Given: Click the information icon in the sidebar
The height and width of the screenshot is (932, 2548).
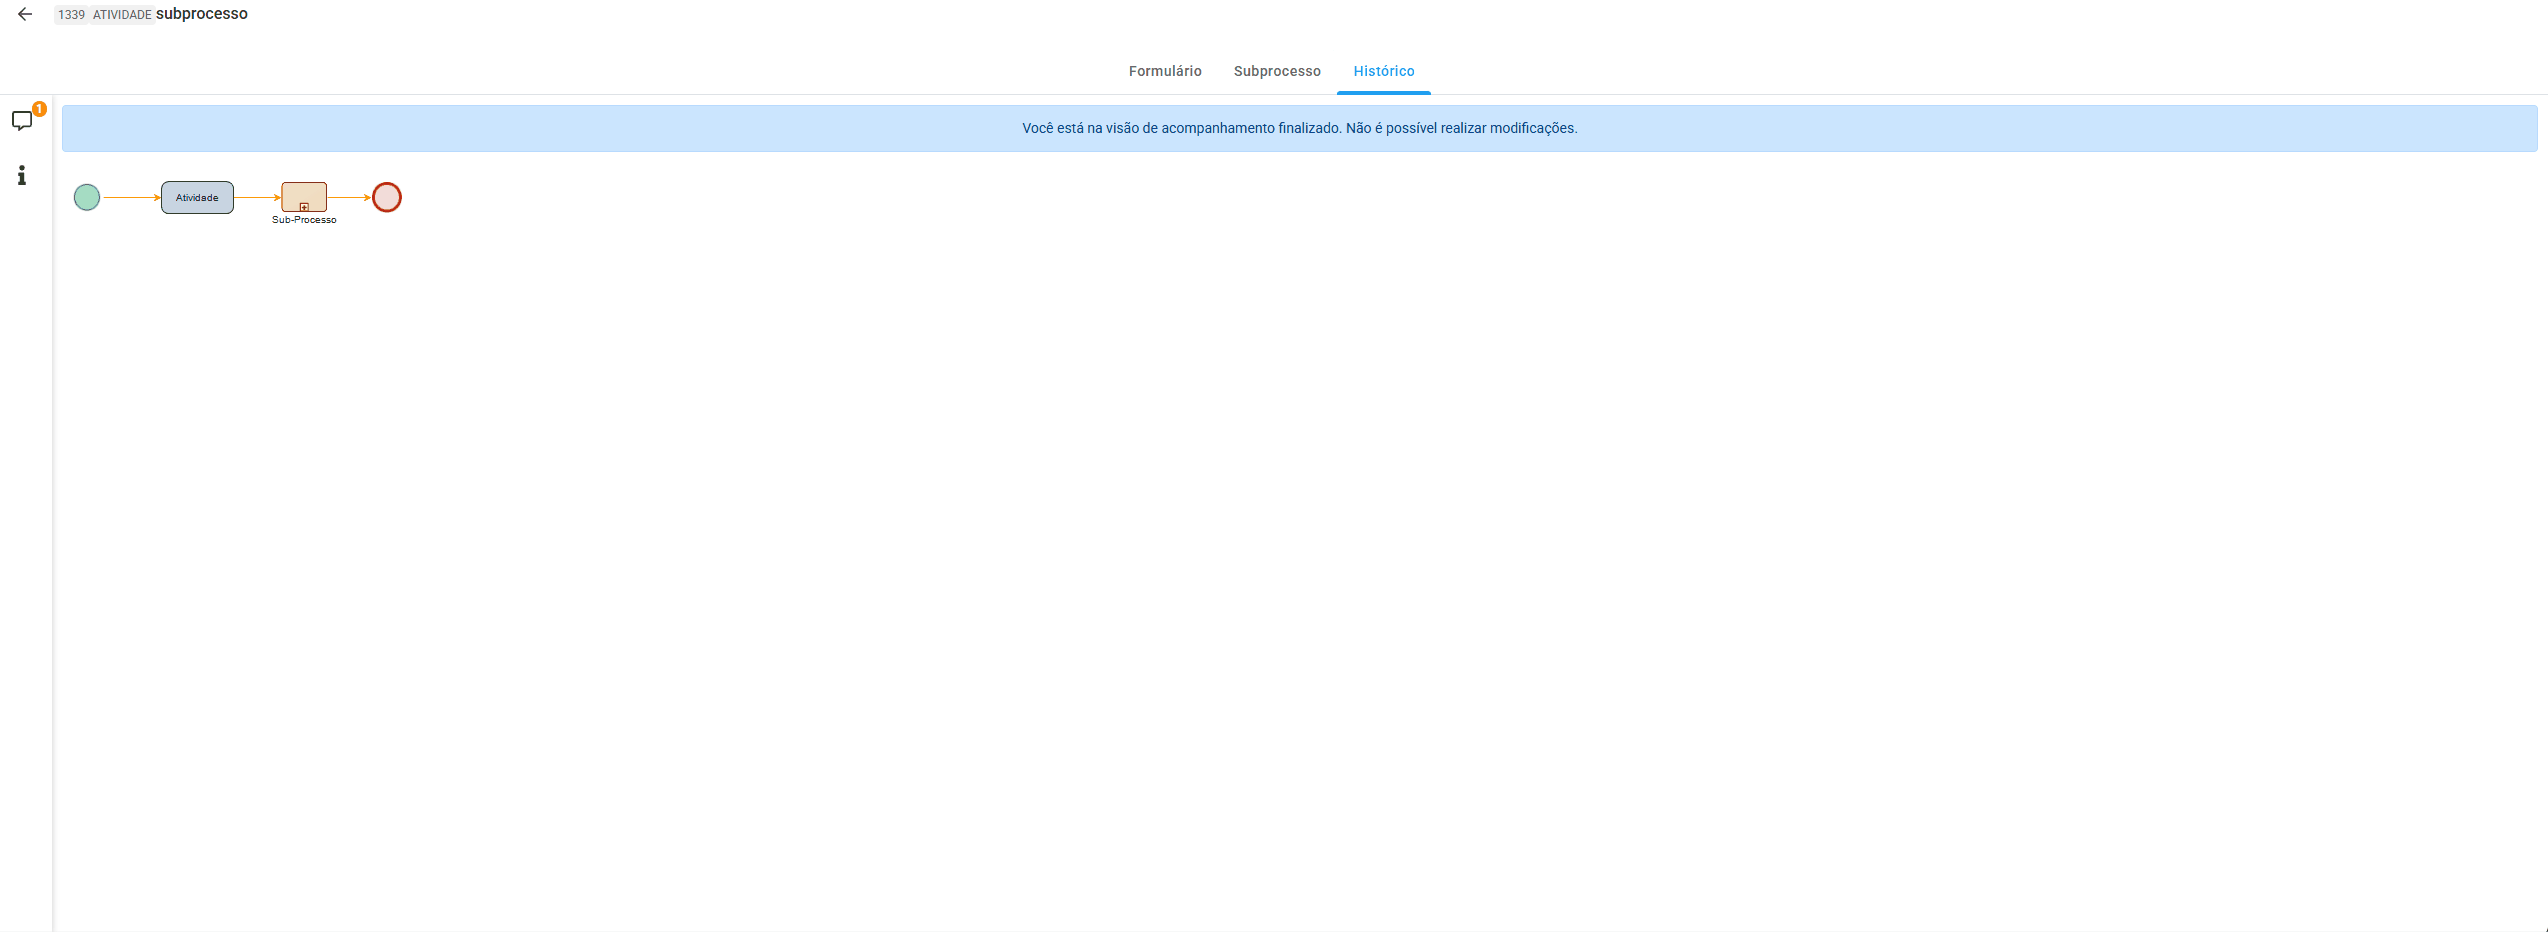Looking at the screenshot, I should coord(21,176).
